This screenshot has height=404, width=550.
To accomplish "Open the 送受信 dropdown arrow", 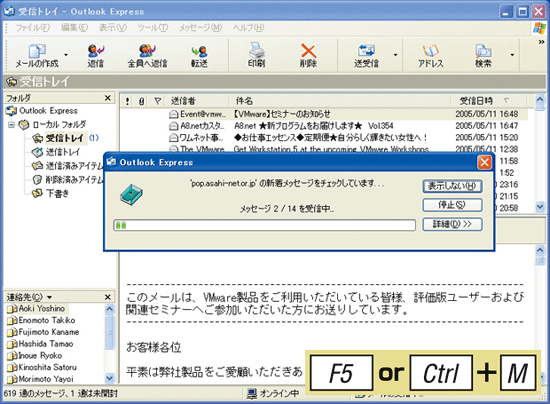I will point(395,55).
